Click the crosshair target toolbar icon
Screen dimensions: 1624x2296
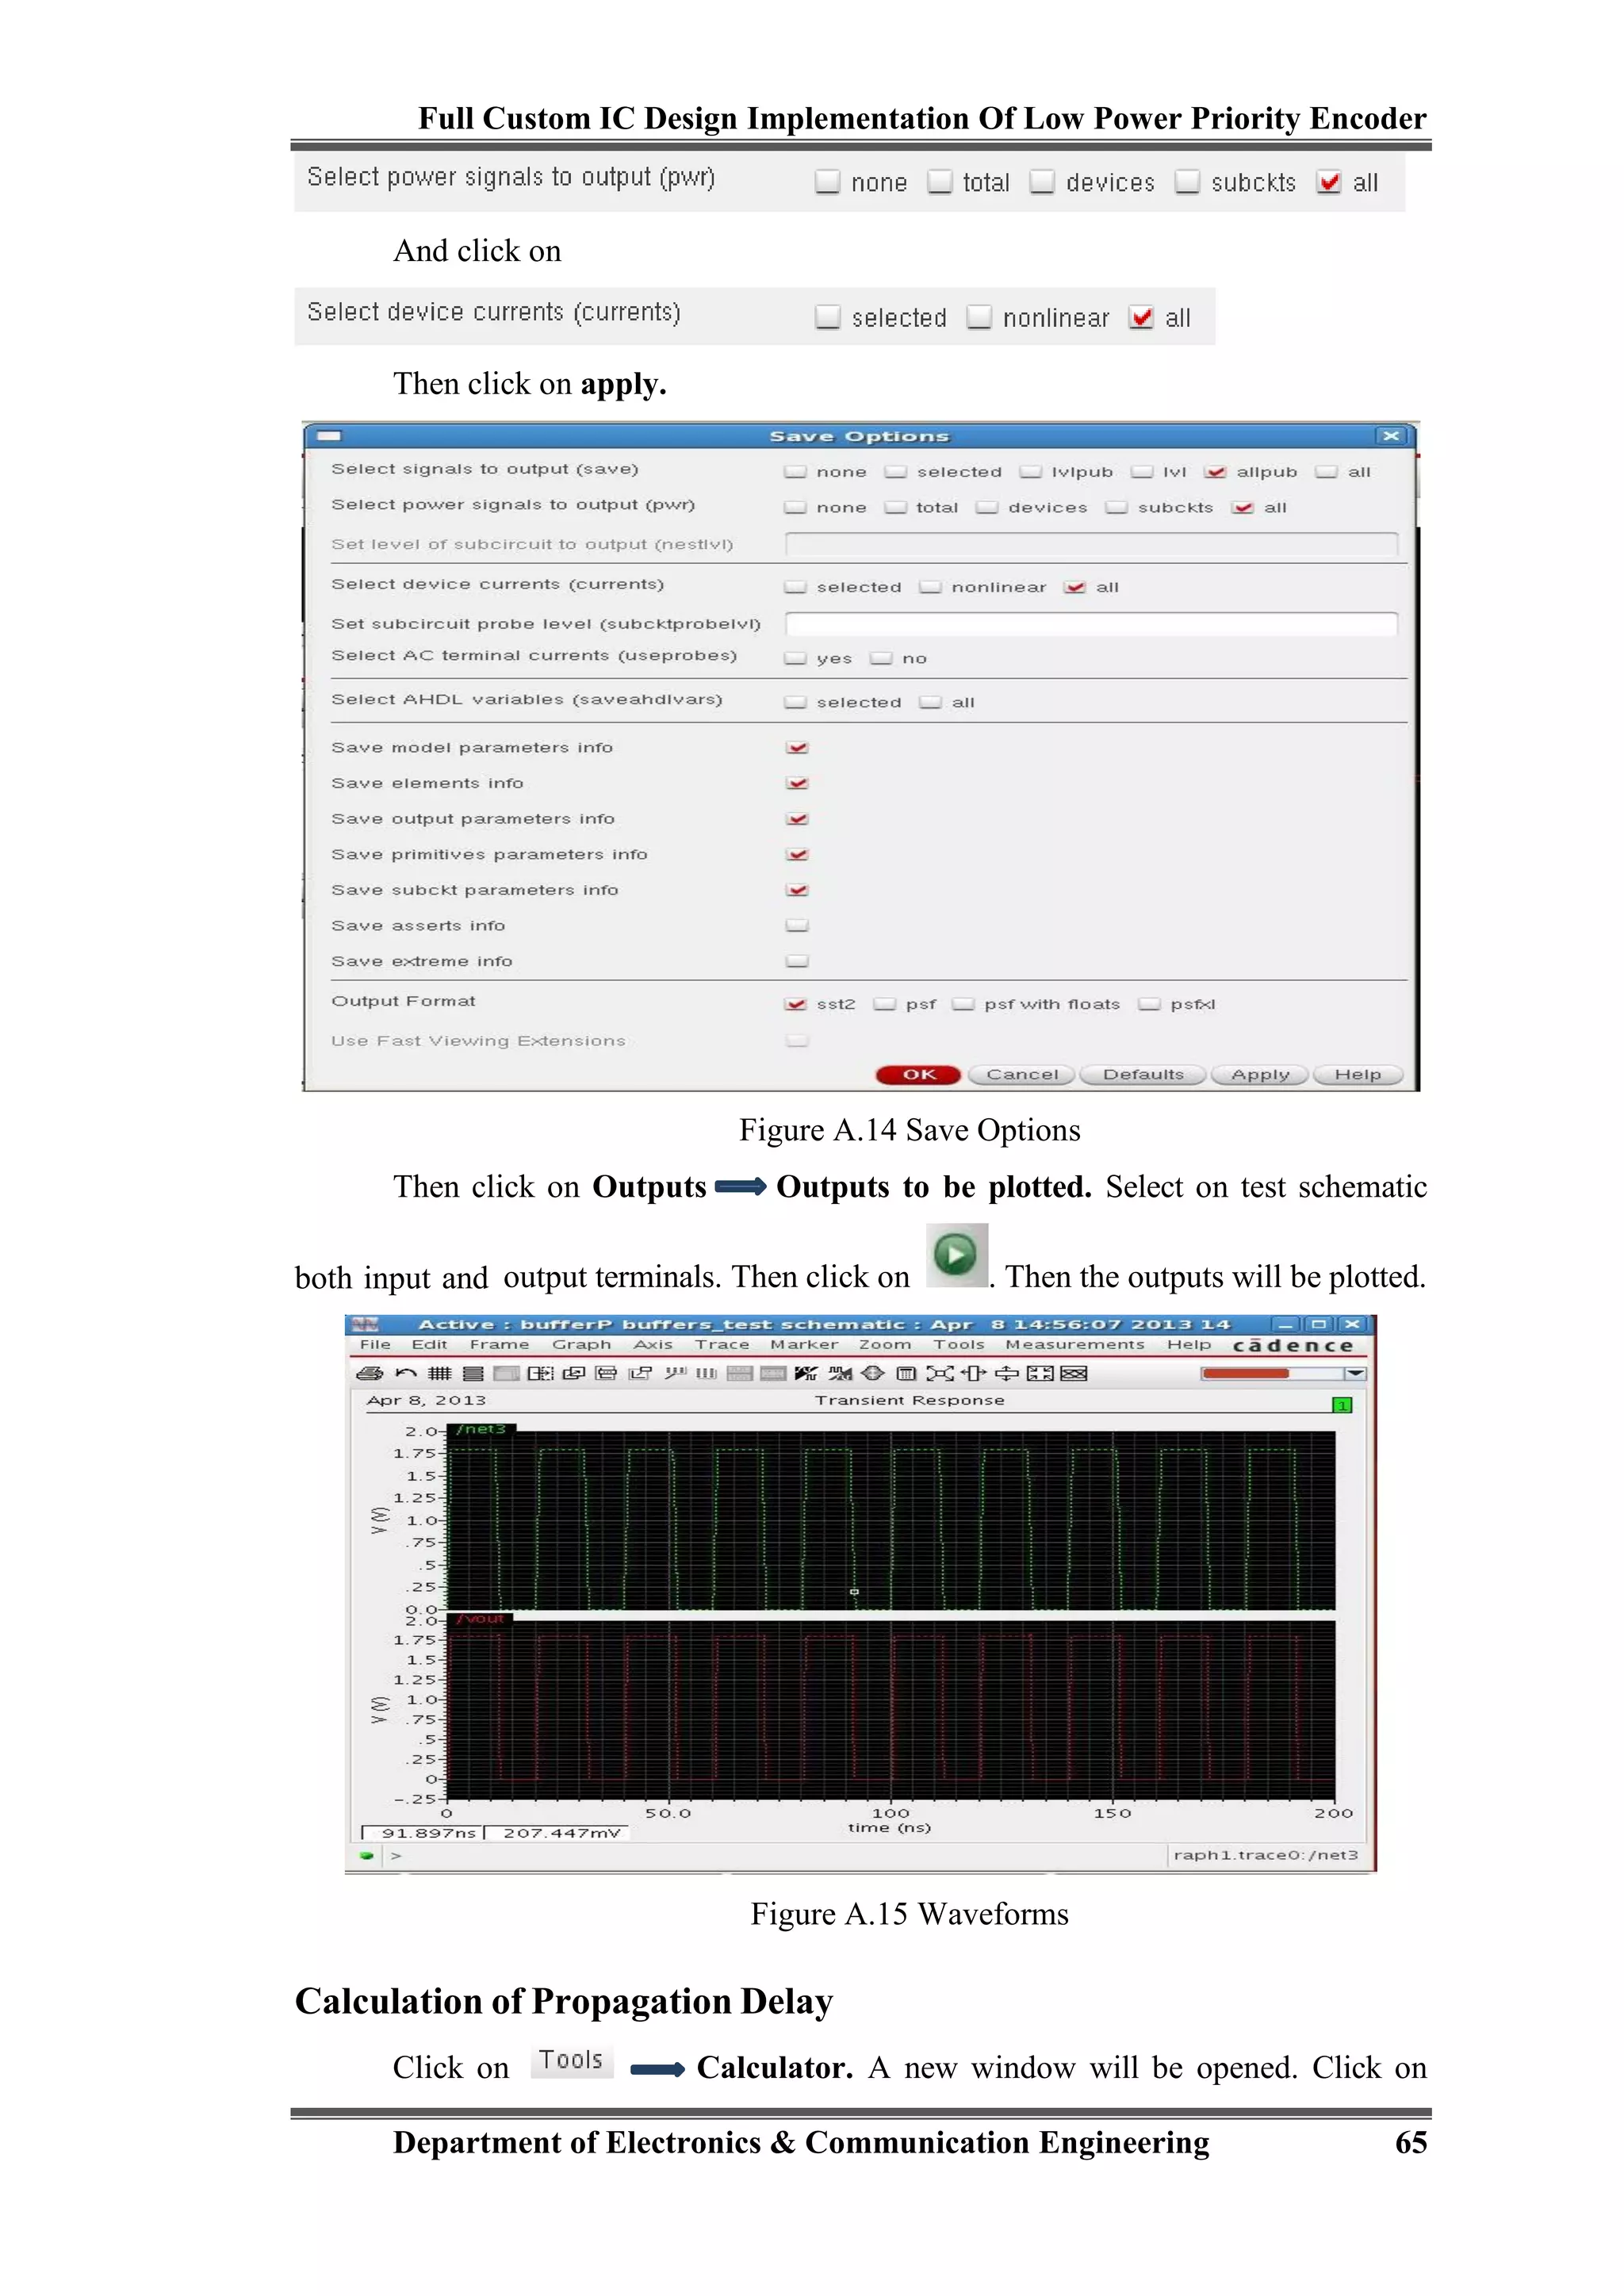coord(873,1374)
